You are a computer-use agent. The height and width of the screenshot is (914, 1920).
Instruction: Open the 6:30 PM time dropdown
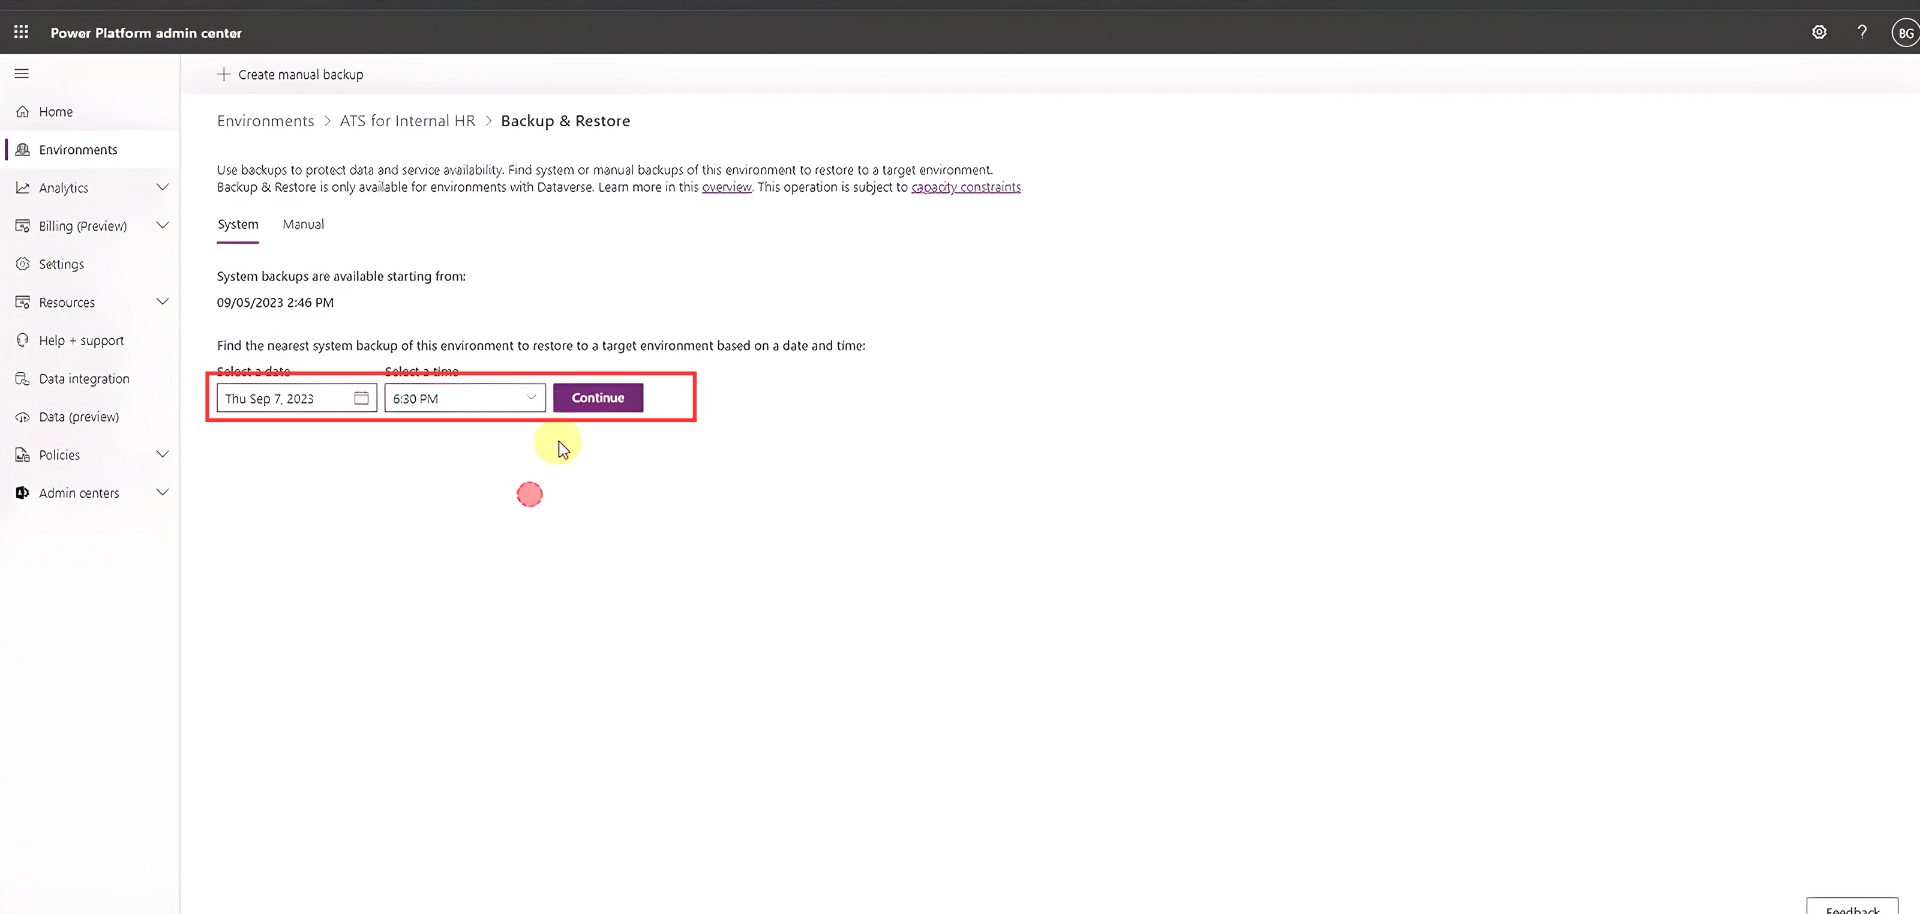(465, 398)
